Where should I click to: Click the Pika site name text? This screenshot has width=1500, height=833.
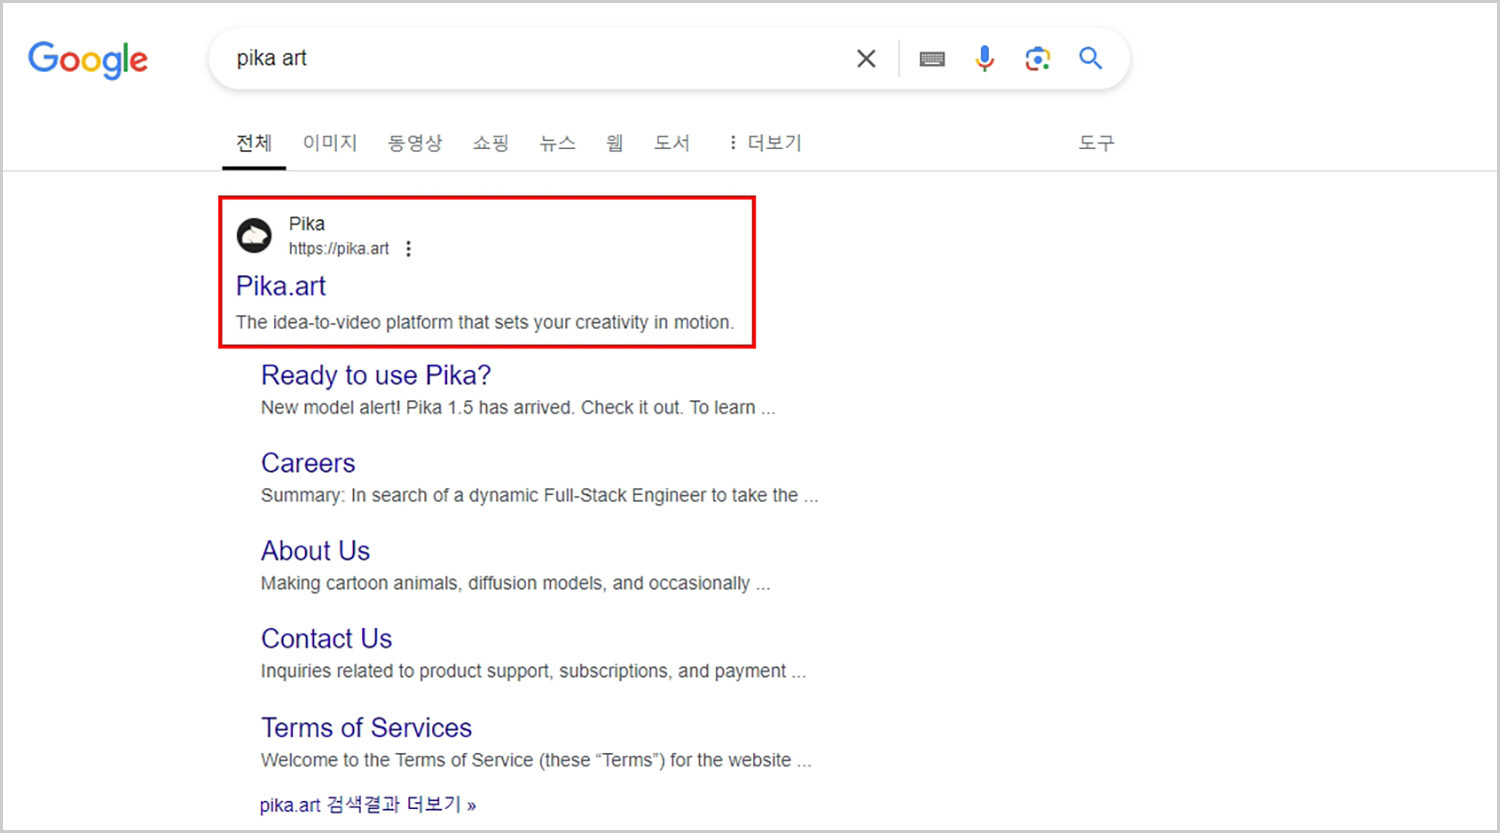tap(307, 223)
